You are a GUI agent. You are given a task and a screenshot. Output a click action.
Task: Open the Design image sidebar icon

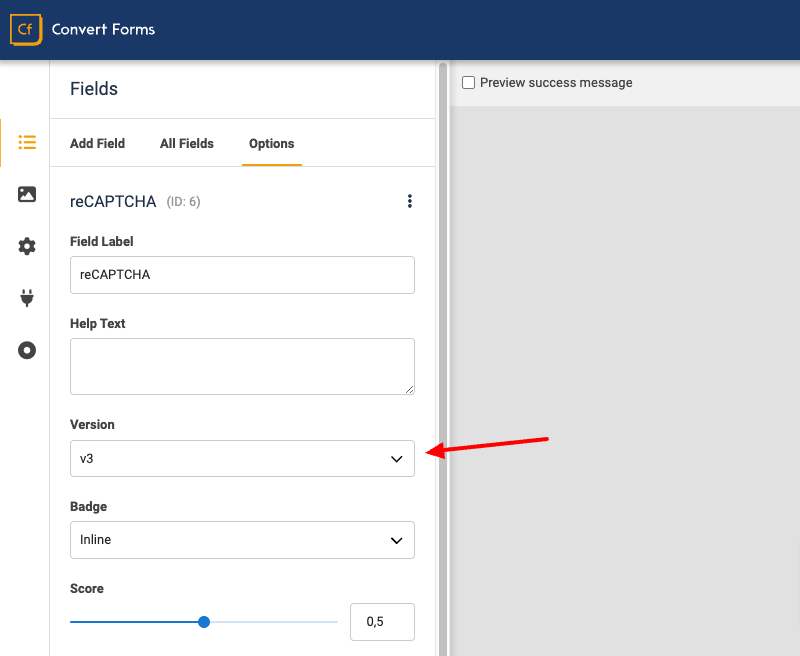coord(27,194)
